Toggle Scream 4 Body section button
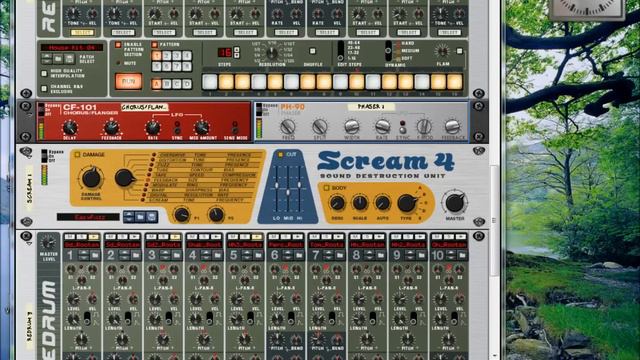640x360 pixels. pyautogui.click(x=326, y=188)
